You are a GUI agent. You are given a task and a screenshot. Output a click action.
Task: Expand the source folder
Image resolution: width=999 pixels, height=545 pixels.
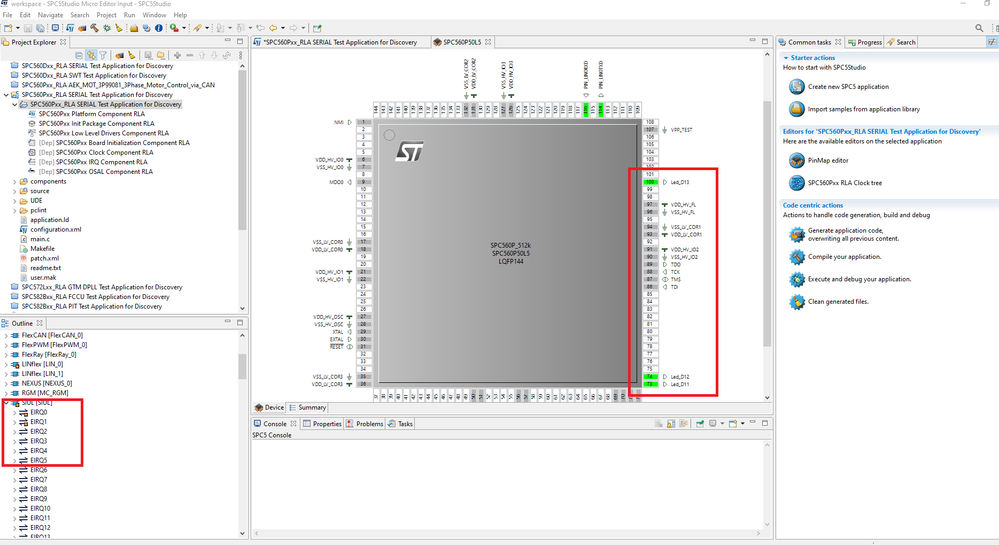[x=15, y=191]
